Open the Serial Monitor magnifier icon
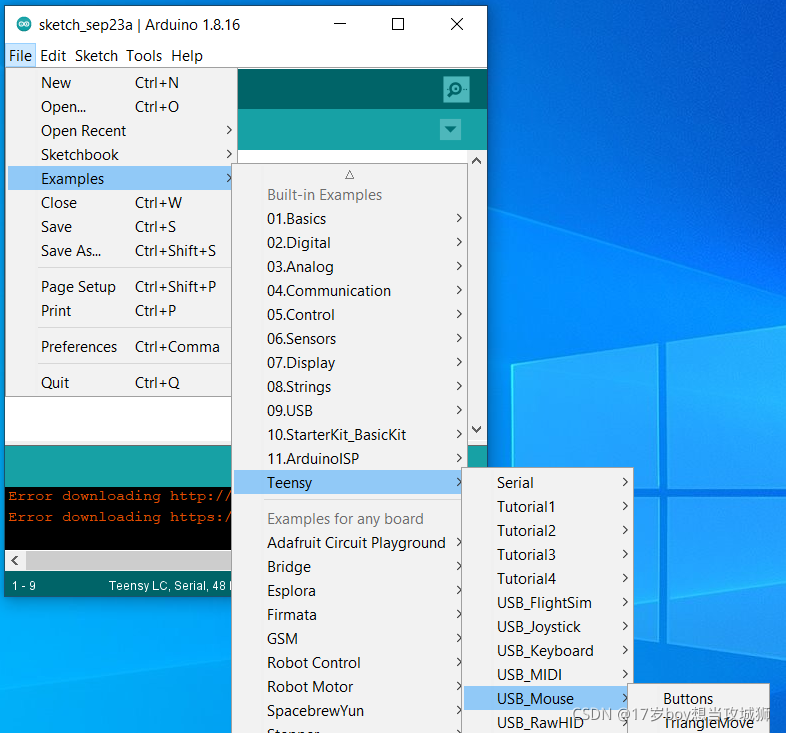The width and height of the screenshot is (786, 733). click(456, 89)
